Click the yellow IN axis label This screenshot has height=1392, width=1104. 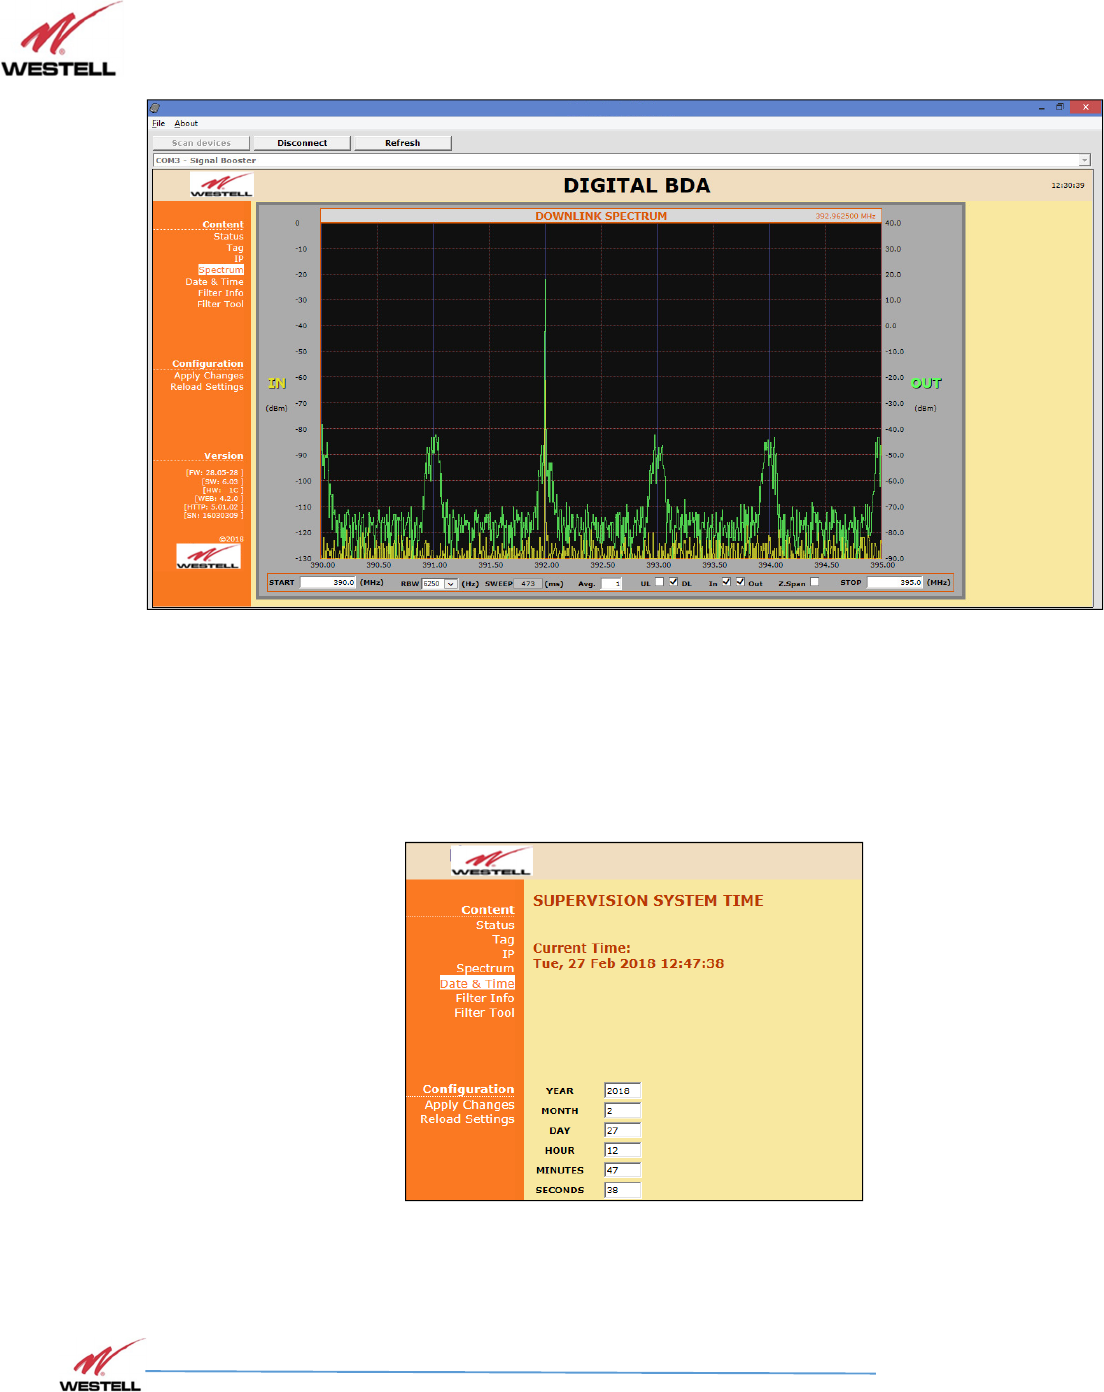coord(277,383)
